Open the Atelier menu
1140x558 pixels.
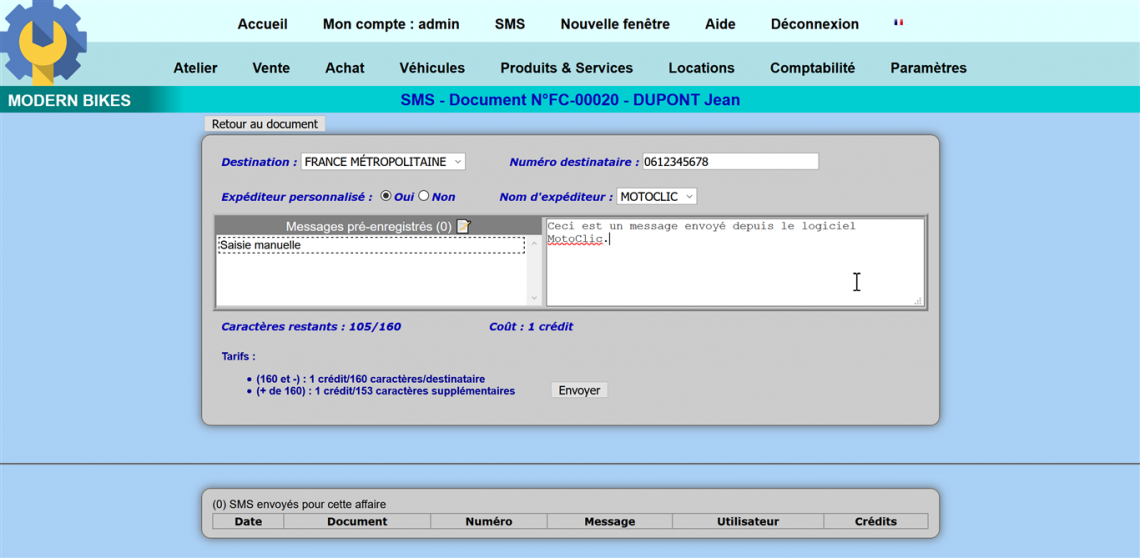pyautogui.click(x=195, y=68)
